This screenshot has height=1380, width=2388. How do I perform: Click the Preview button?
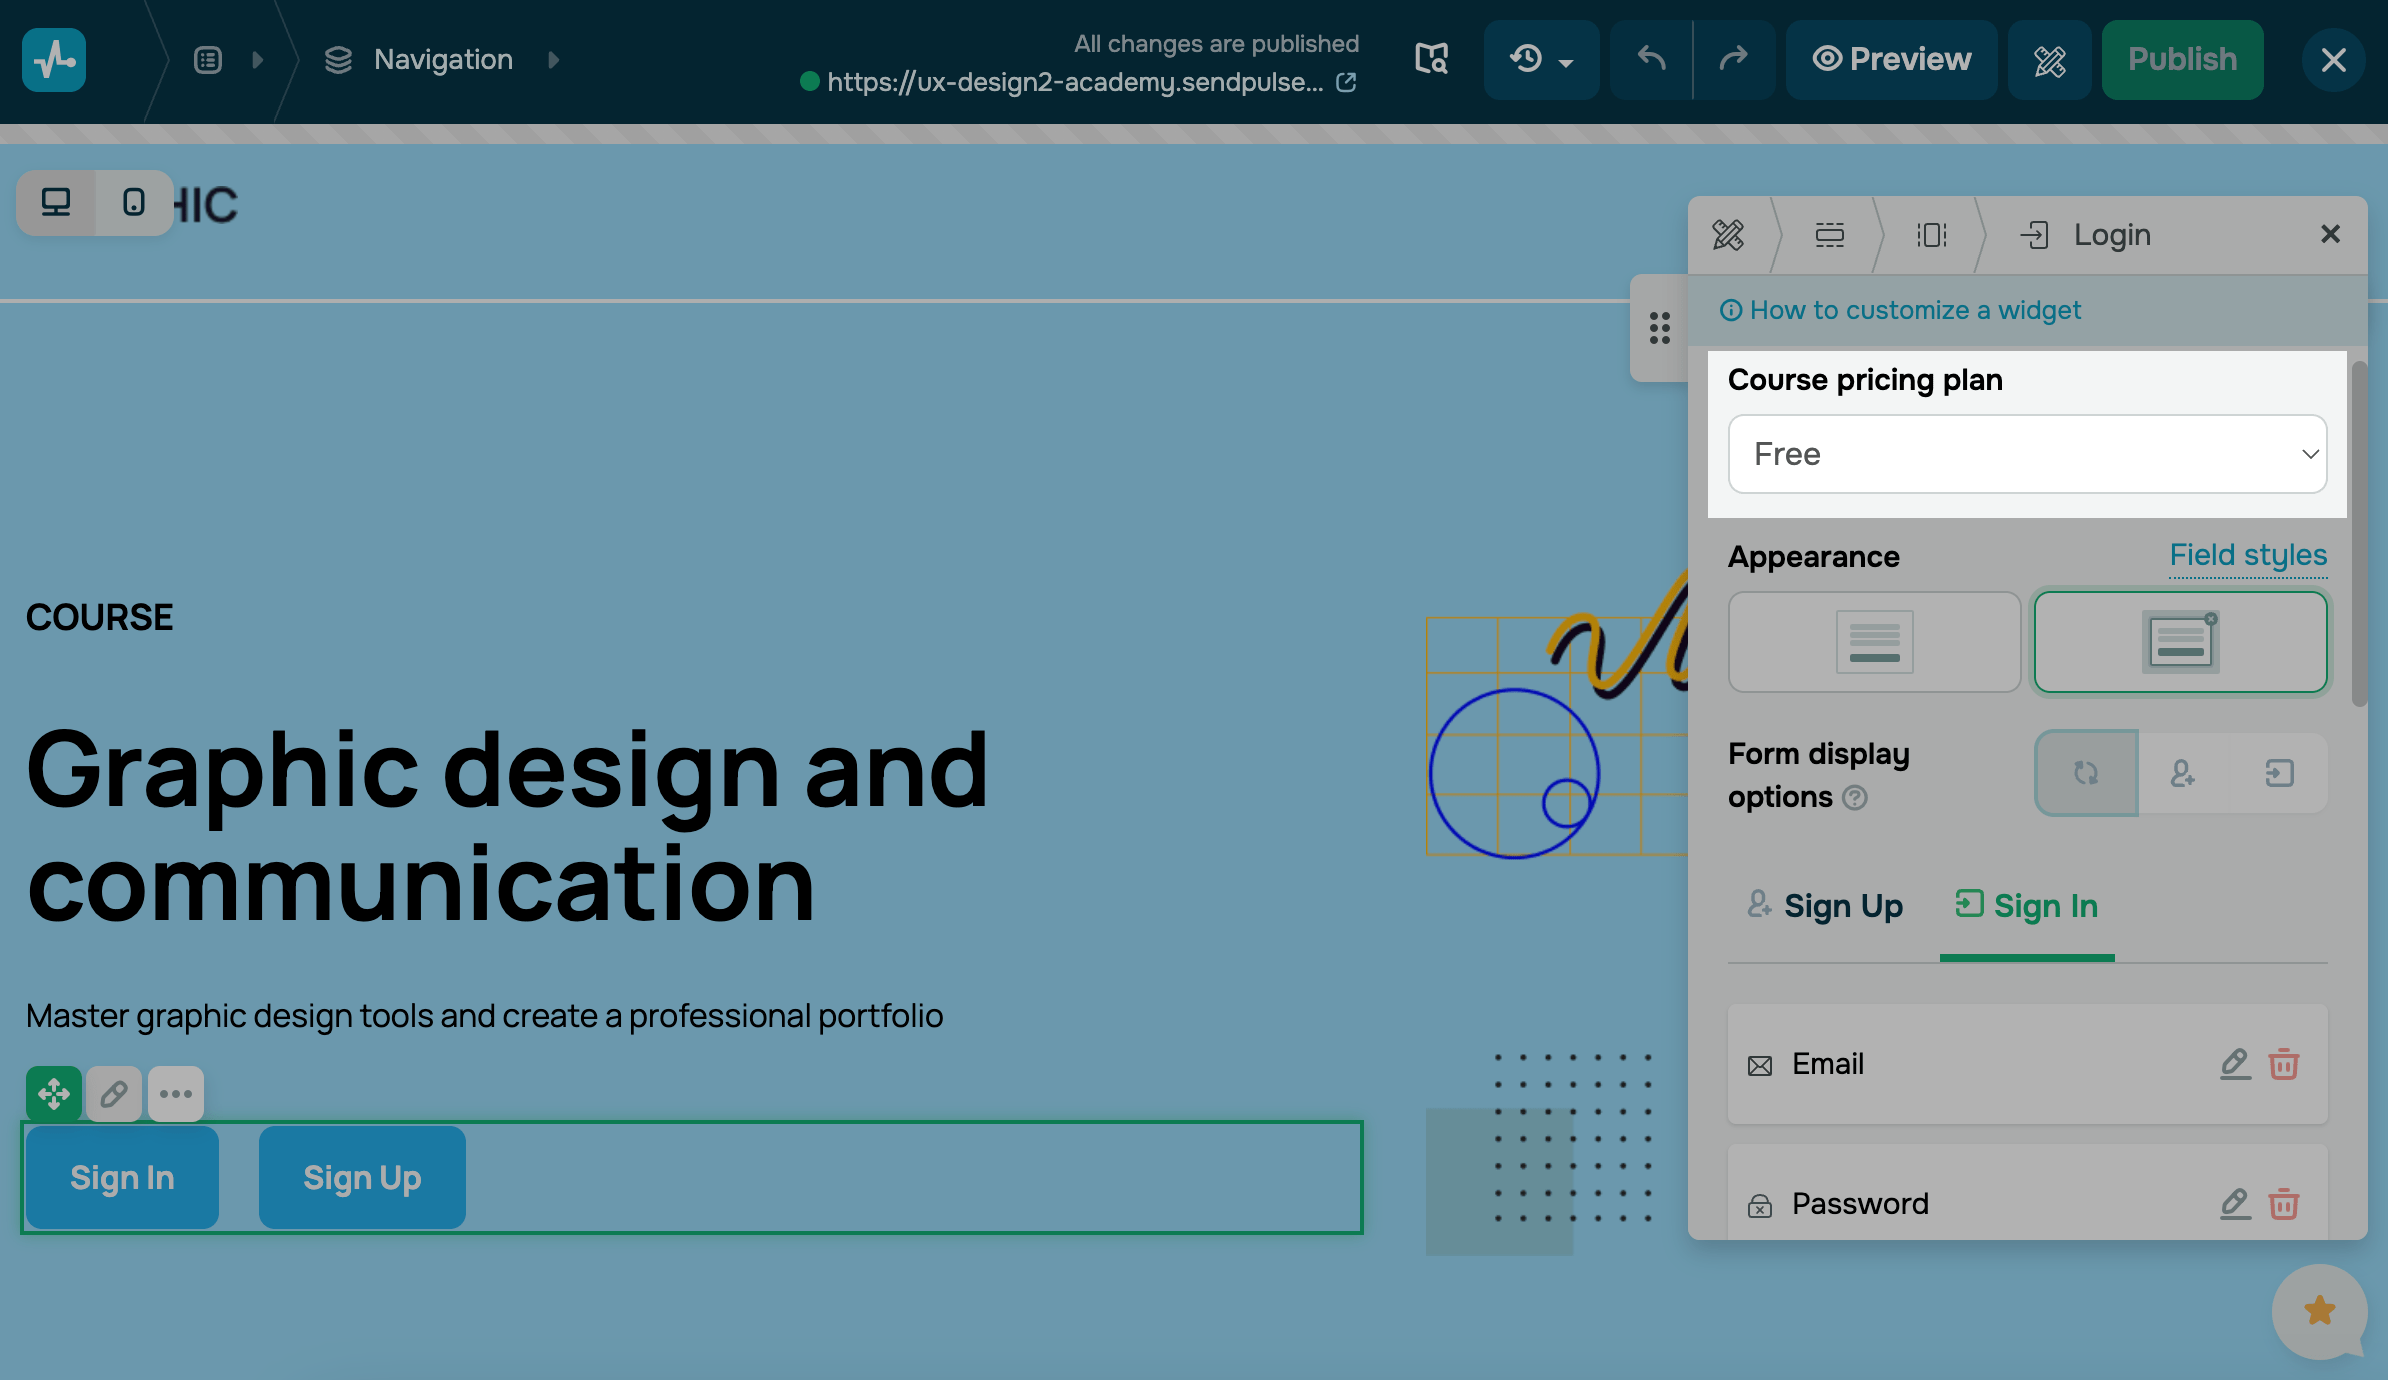[x=1891, y=59]
